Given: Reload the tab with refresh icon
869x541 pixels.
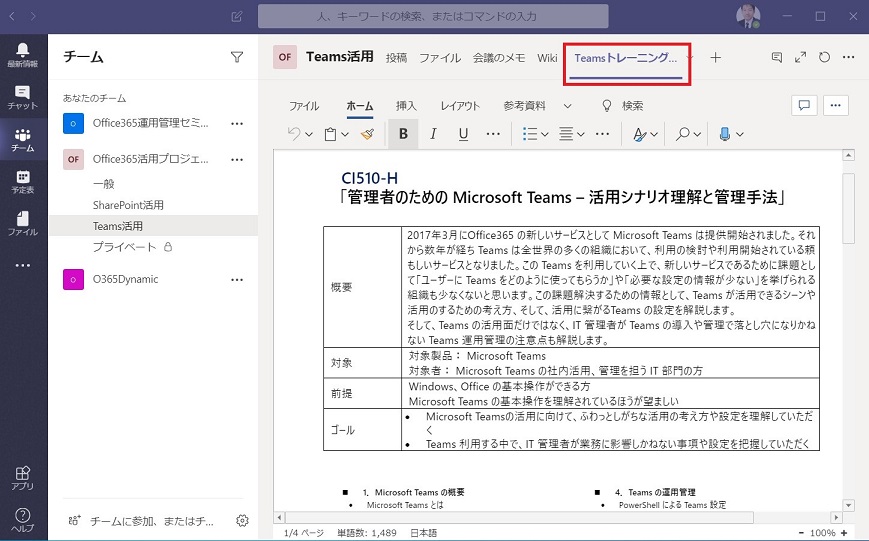Looking at the screenshot, I should 824,57.
